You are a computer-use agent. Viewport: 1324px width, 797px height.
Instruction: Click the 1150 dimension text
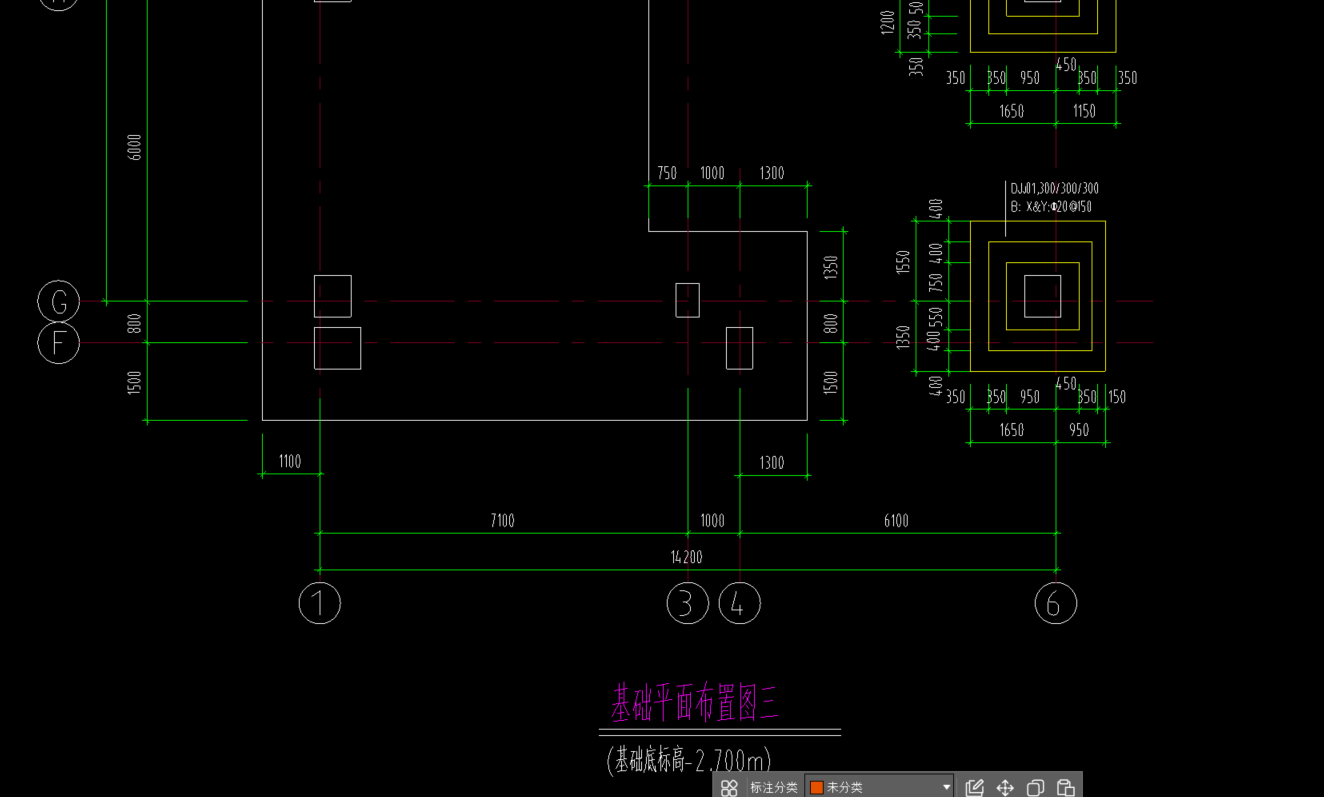pos(1084,112)
